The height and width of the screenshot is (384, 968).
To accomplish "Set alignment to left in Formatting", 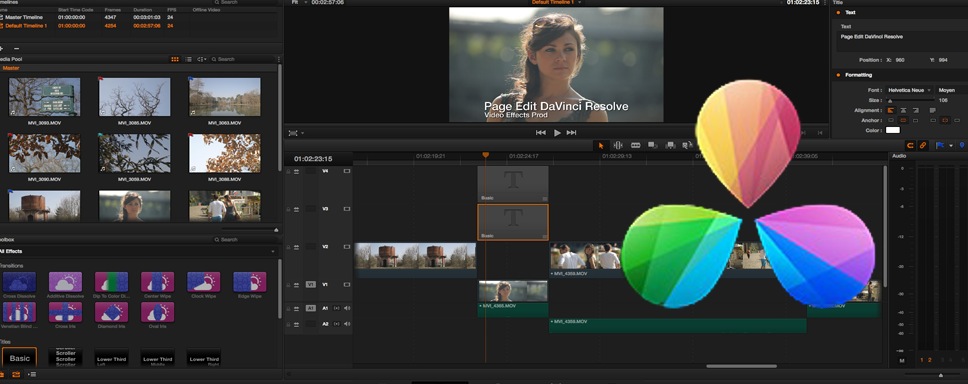I will point(890,110).
